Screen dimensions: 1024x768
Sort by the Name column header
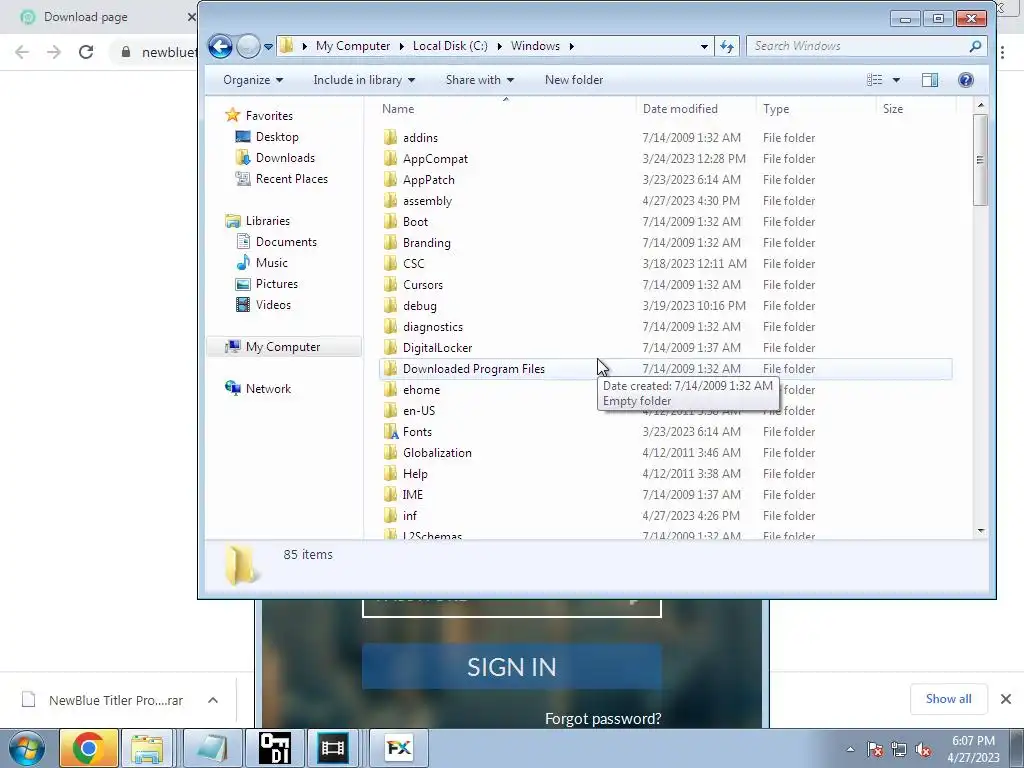click(x=506, y=108)
